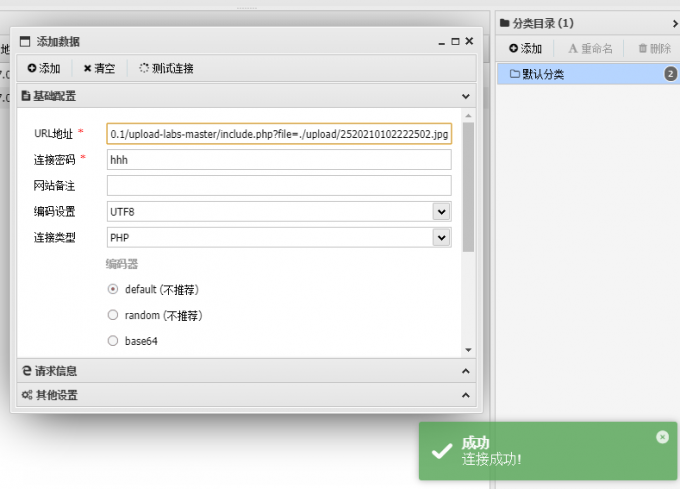Click the form's vertical scrollbar thumb
This screenshot has height=489, width=680.
tap(468, 187)
